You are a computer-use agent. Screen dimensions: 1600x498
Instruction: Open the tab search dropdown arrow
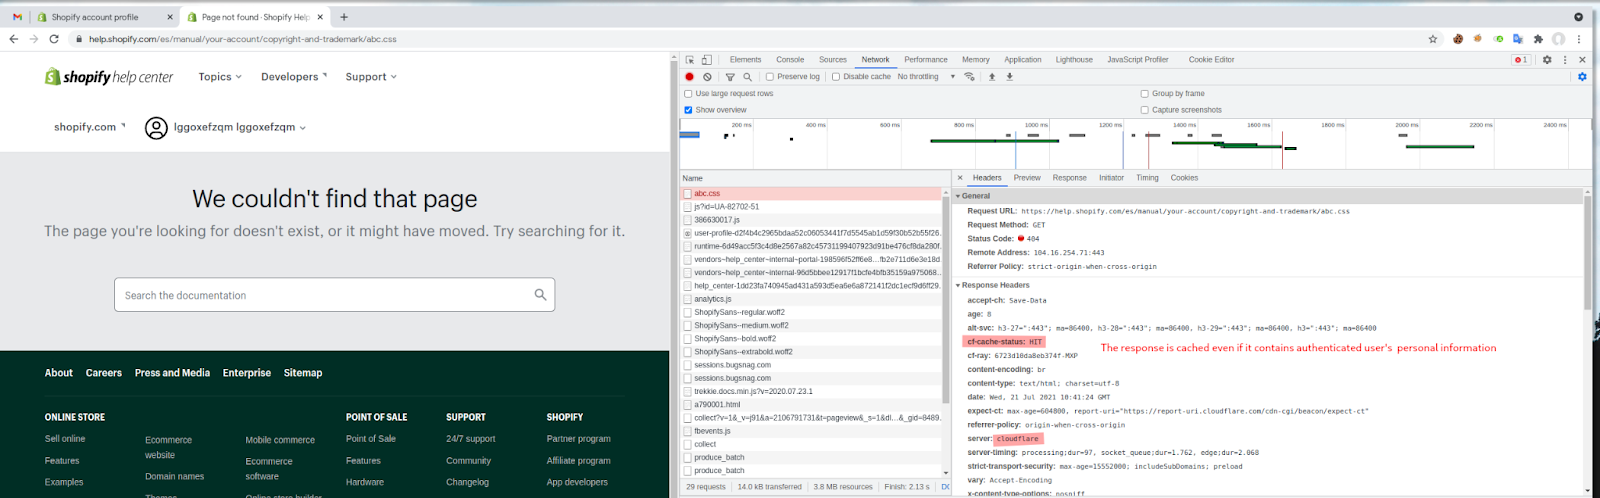pos(1578,17)
